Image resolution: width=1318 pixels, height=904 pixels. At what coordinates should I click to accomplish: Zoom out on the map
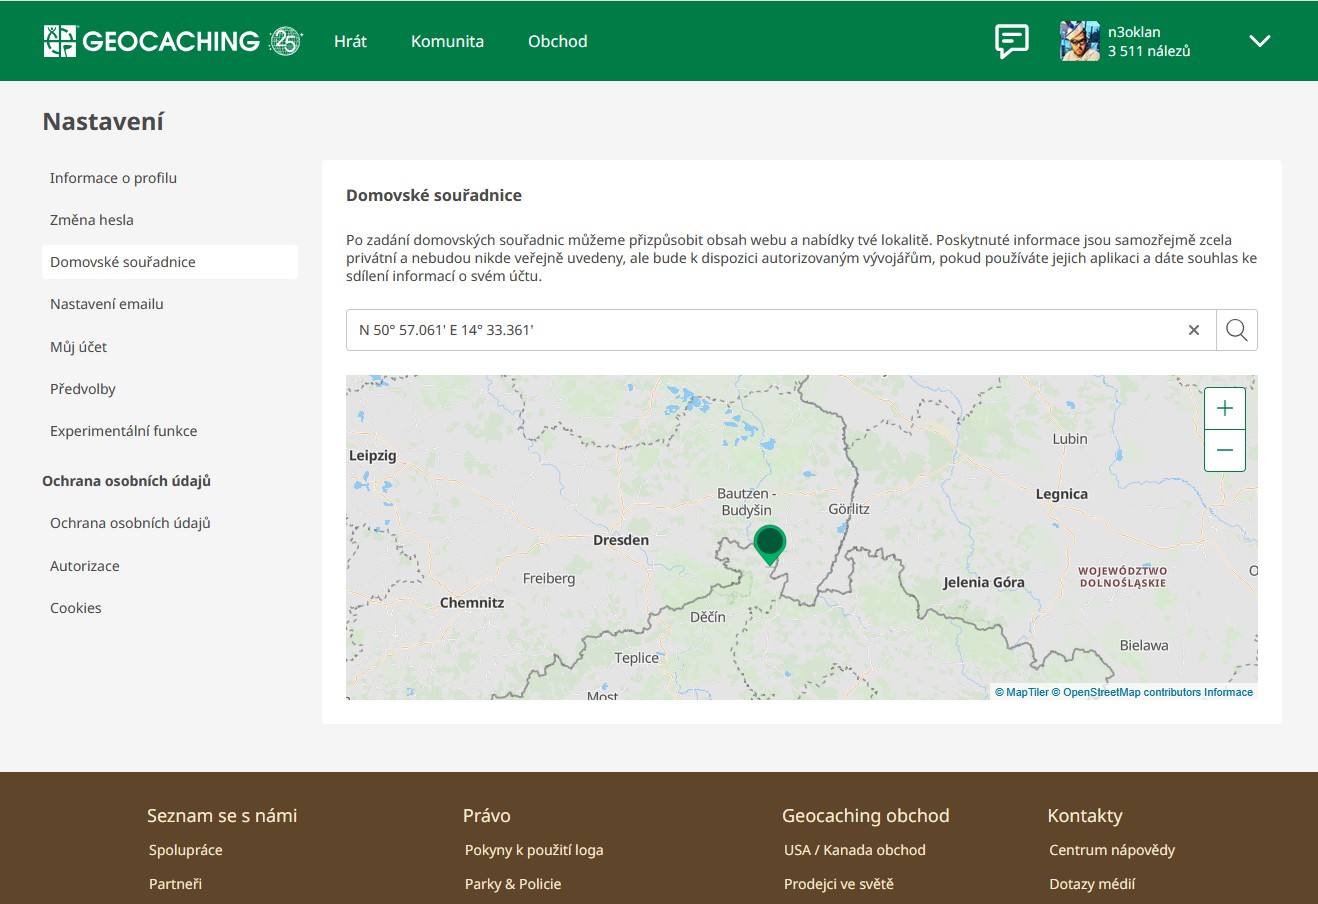tap(1224, 451)
